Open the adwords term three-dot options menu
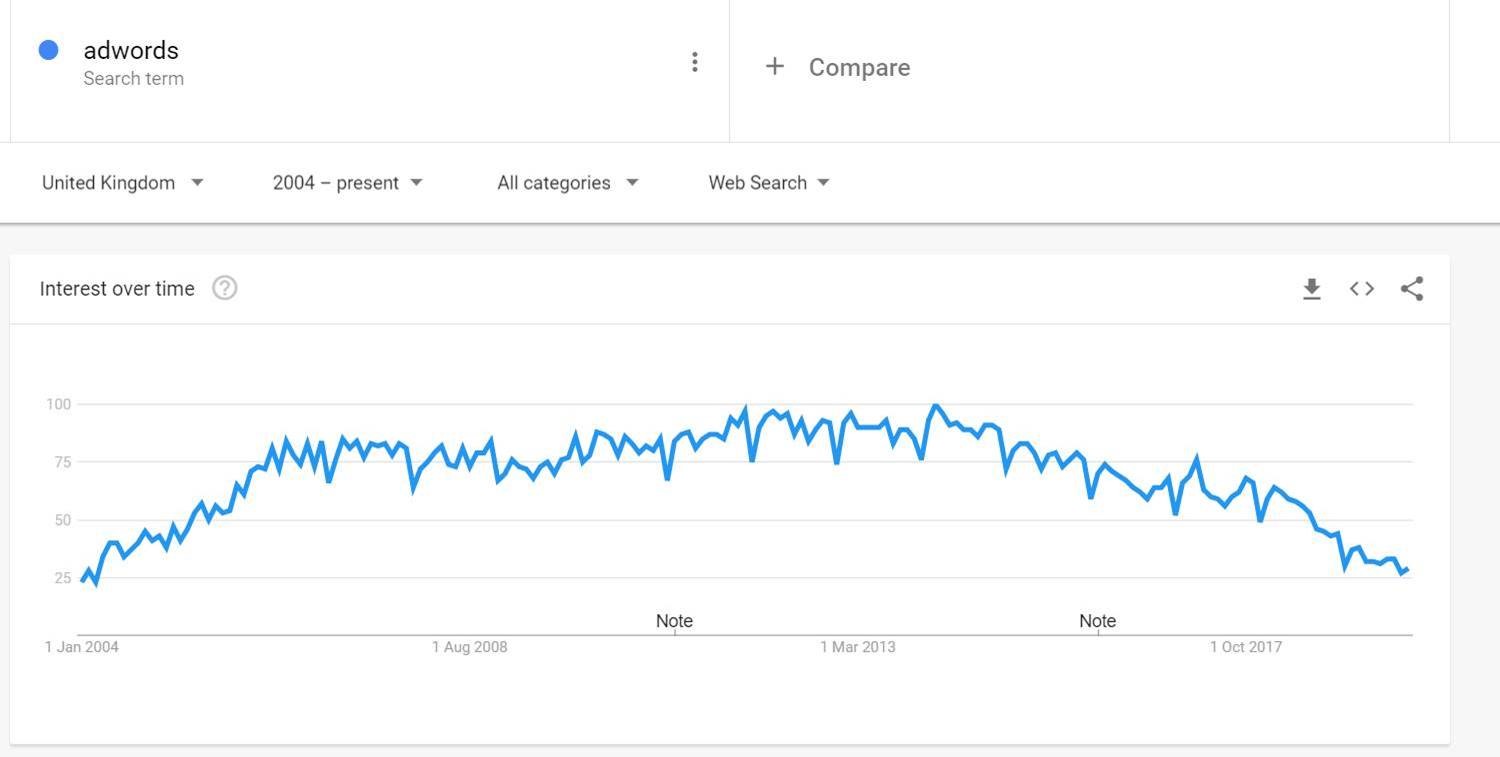1500x757 pixels. click(694, 62)
